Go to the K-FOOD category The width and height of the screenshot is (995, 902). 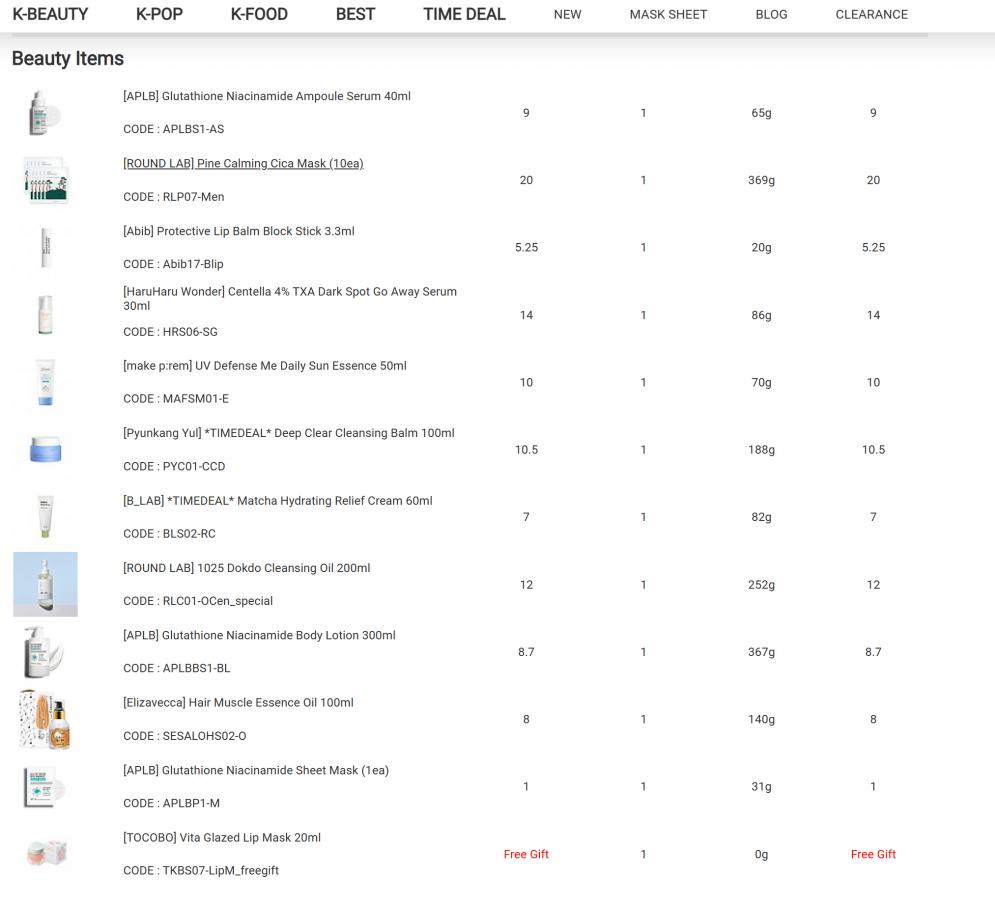click(x=259, y=14)
